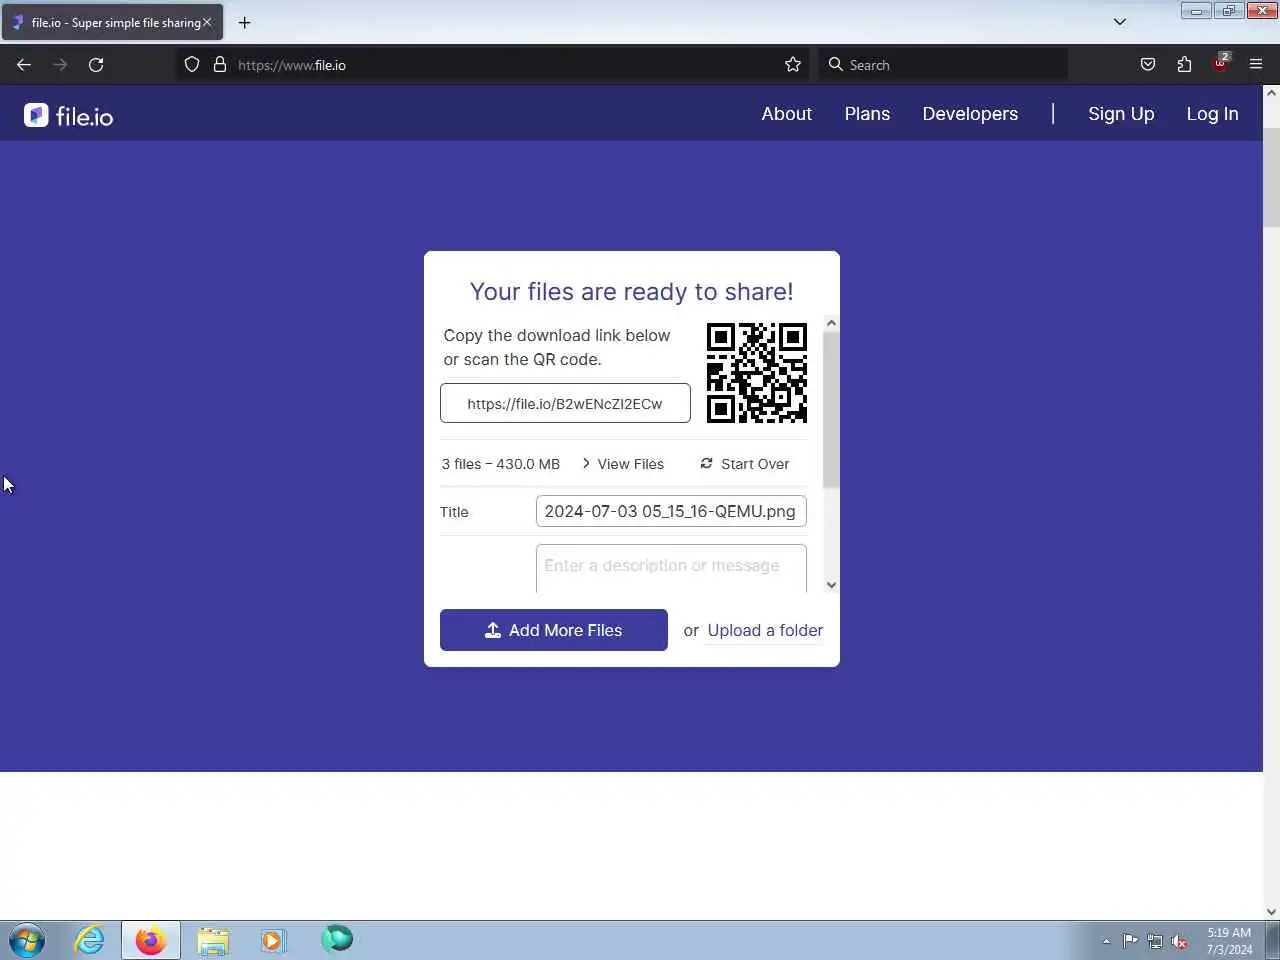Image resolution: width=1280 pixels, height=960 pixels.
Task: Open Windows Media Player from the taskbar
Action: pos(273,940)
